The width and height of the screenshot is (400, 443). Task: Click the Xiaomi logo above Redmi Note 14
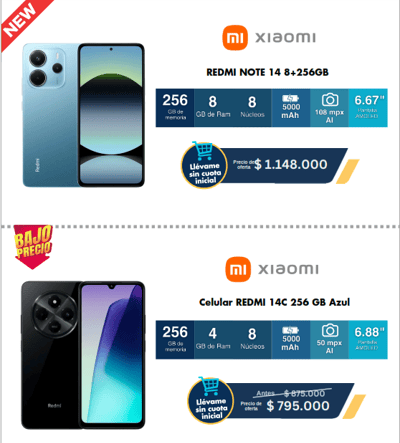tap(269, 38)
